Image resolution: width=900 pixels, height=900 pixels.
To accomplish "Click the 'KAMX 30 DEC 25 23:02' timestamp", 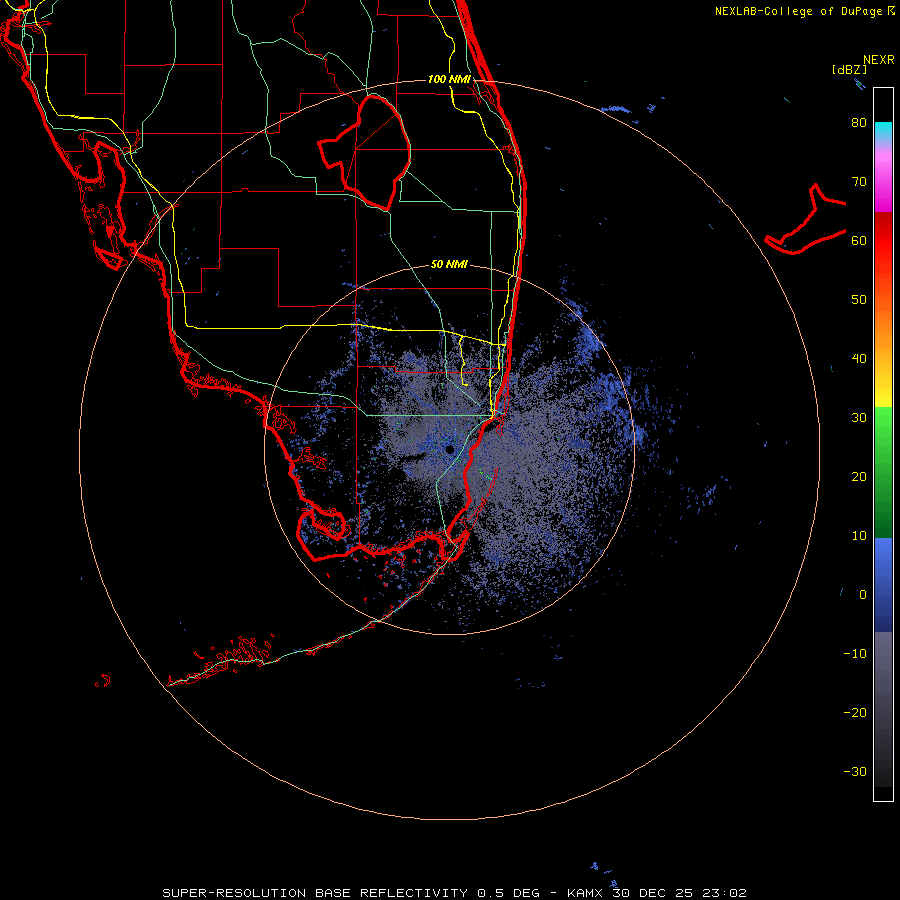I will 657,893.
